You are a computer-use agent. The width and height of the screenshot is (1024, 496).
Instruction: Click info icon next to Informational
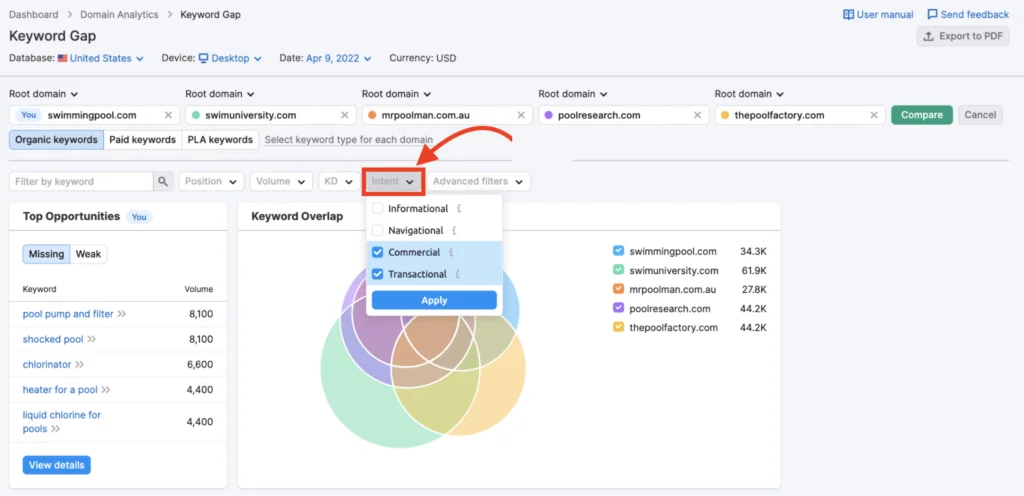458,209
